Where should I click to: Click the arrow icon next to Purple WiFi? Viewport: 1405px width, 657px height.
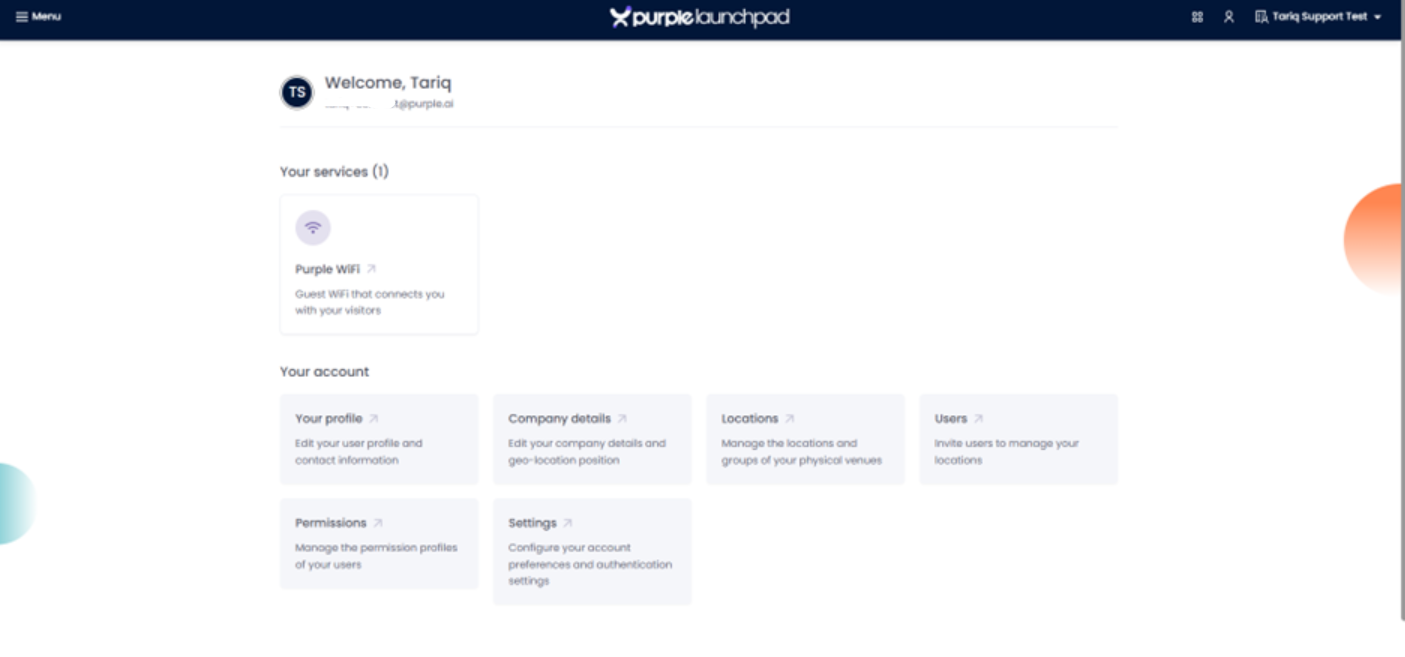[x=371, y=269]
